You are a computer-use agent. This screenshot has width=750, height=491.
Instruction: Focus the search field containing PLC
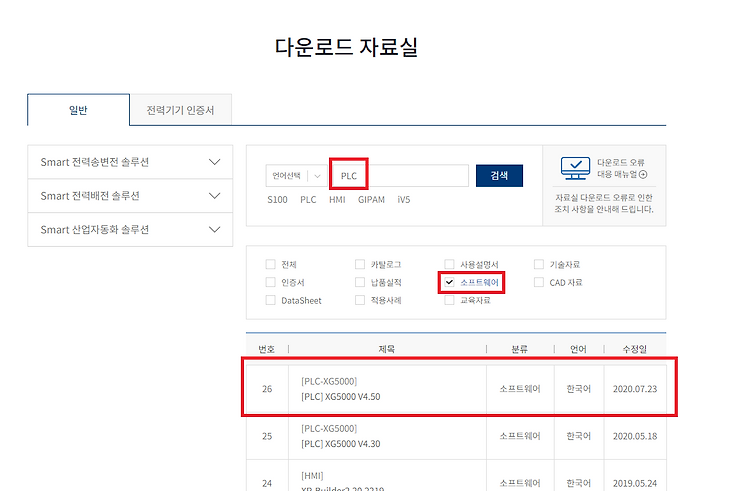pyautogui.click(x=400, y=176)
